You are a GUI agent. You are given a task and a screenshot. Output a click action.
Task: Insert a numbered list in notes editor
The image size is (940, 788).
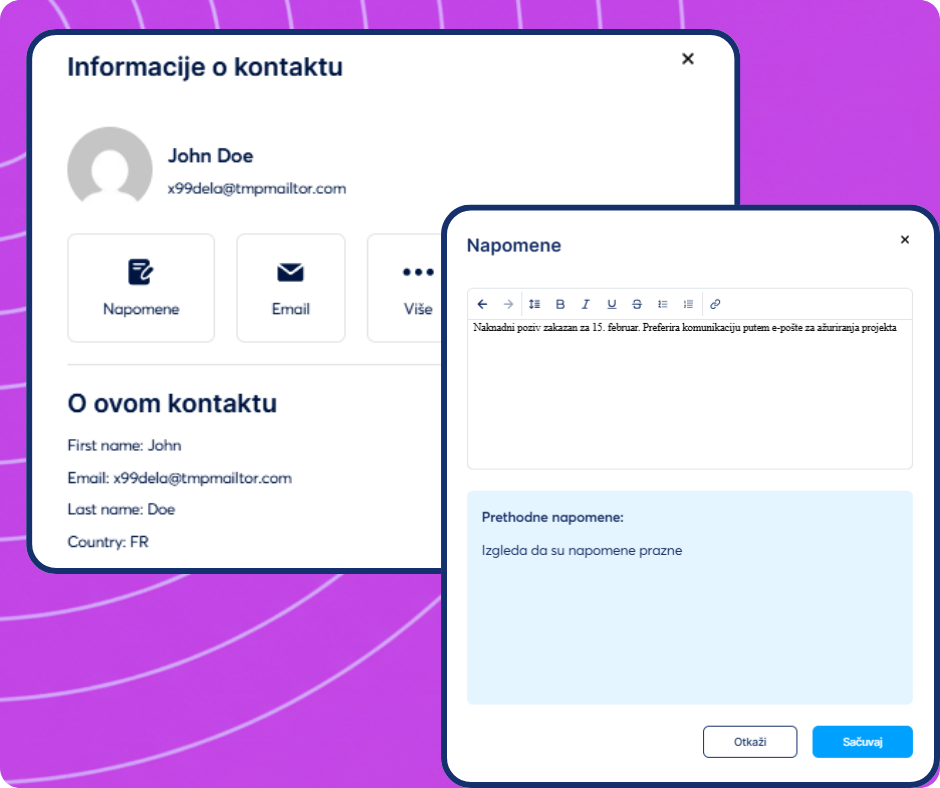pos(688,304)
